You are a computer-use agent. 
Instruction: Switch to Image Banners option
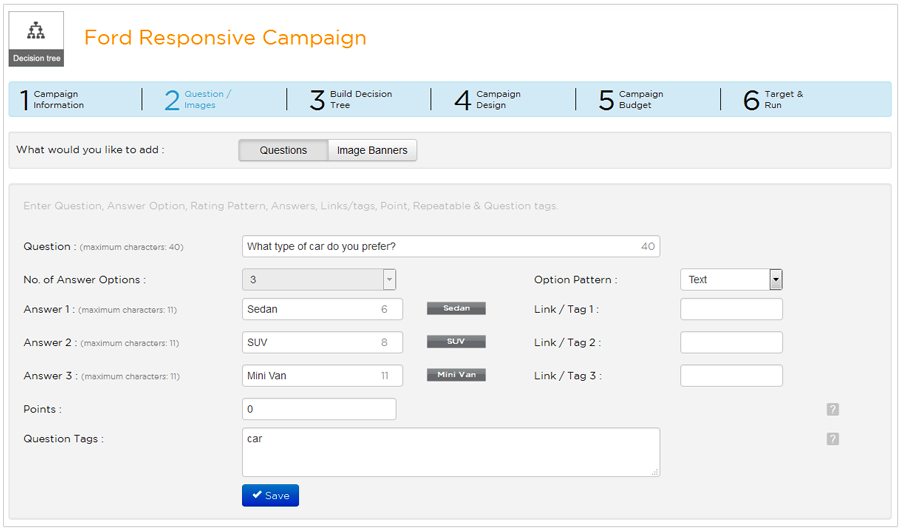coord(372,150)
